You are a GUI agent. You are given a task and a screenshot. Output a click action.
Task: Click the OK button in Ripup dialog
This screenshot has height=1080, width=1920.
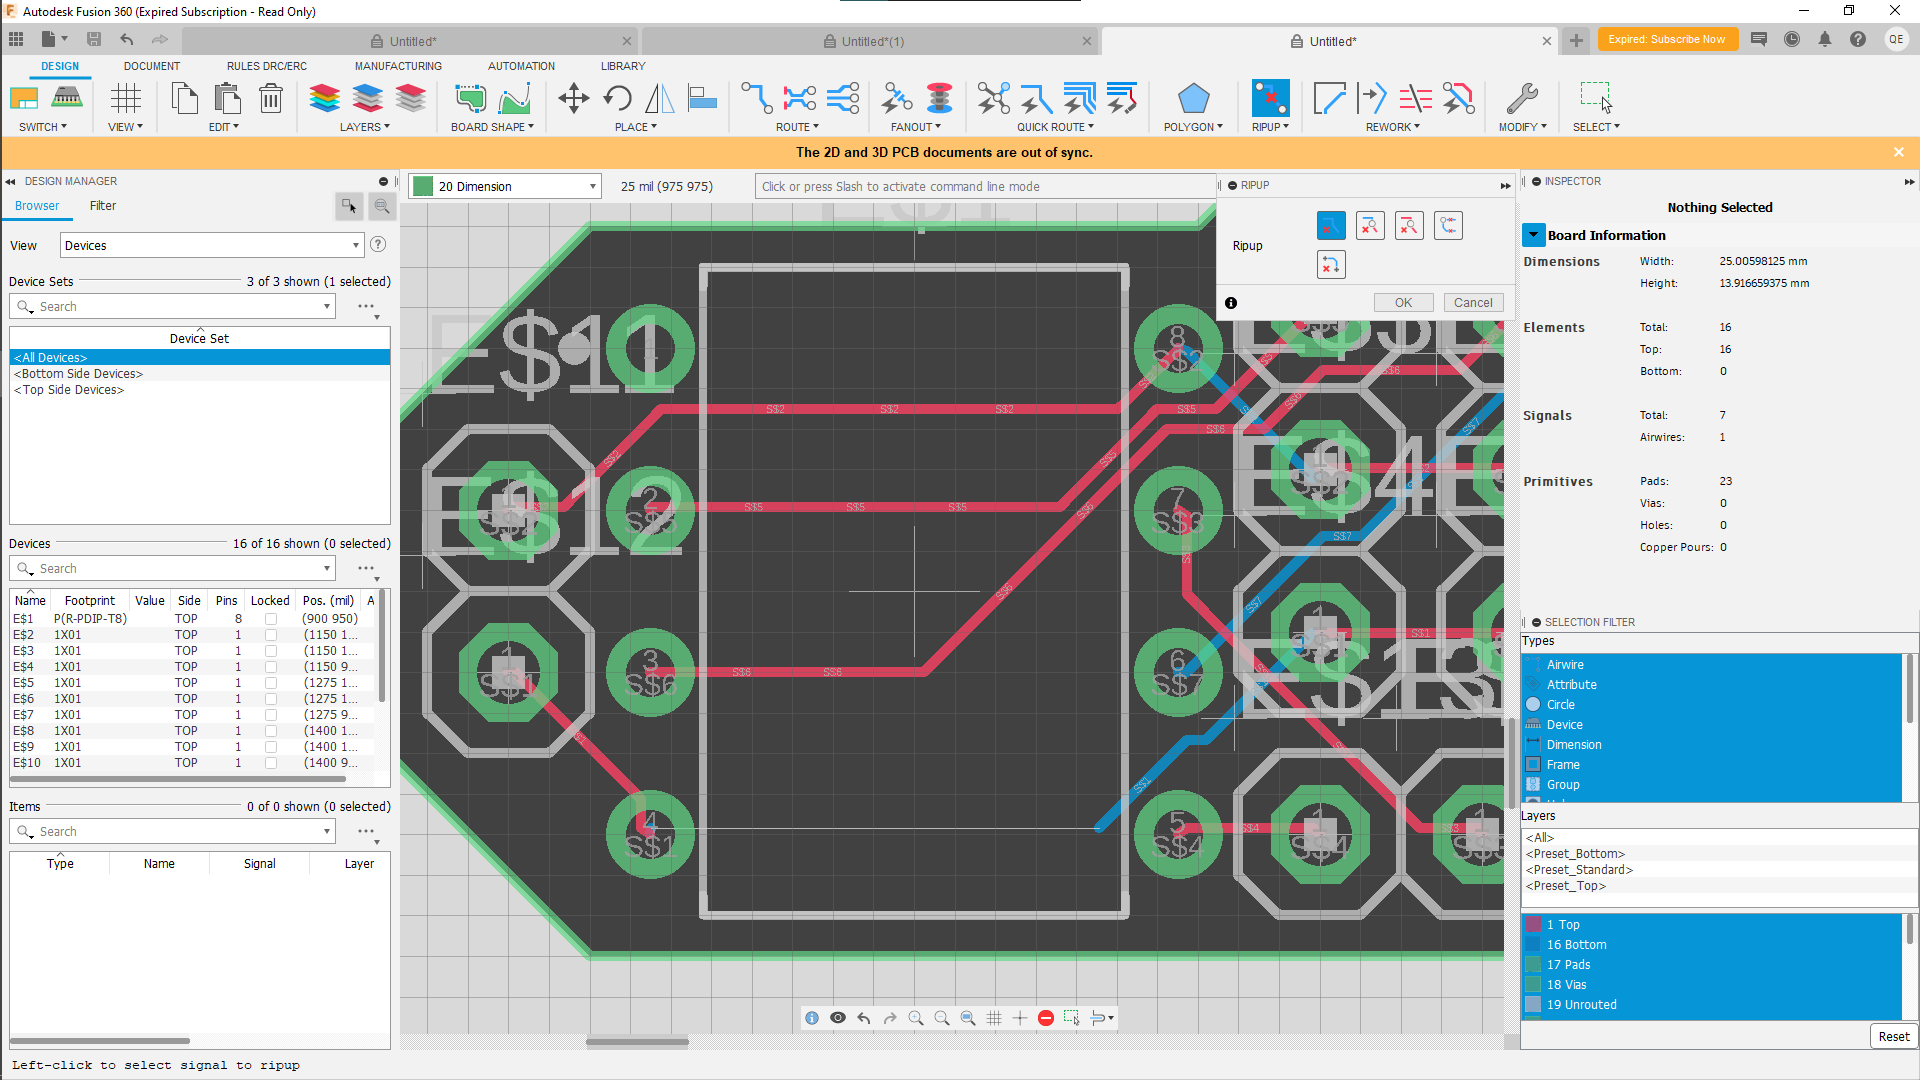coord(1403,302)
